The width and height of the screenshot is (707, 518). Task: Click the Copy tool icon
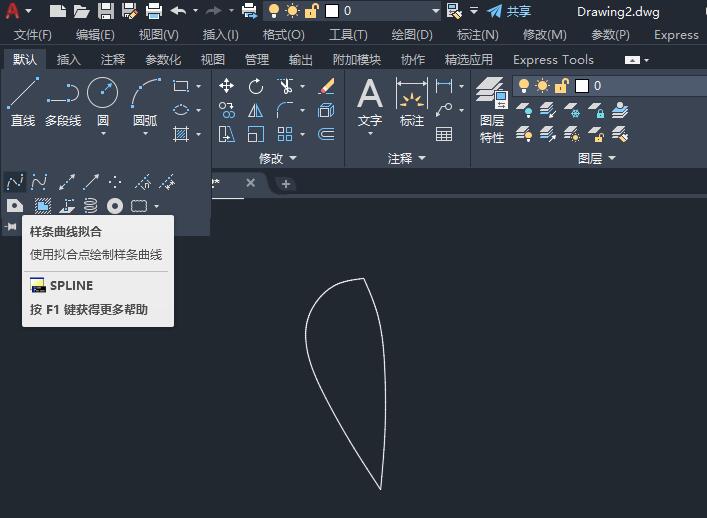pos(226,110)
